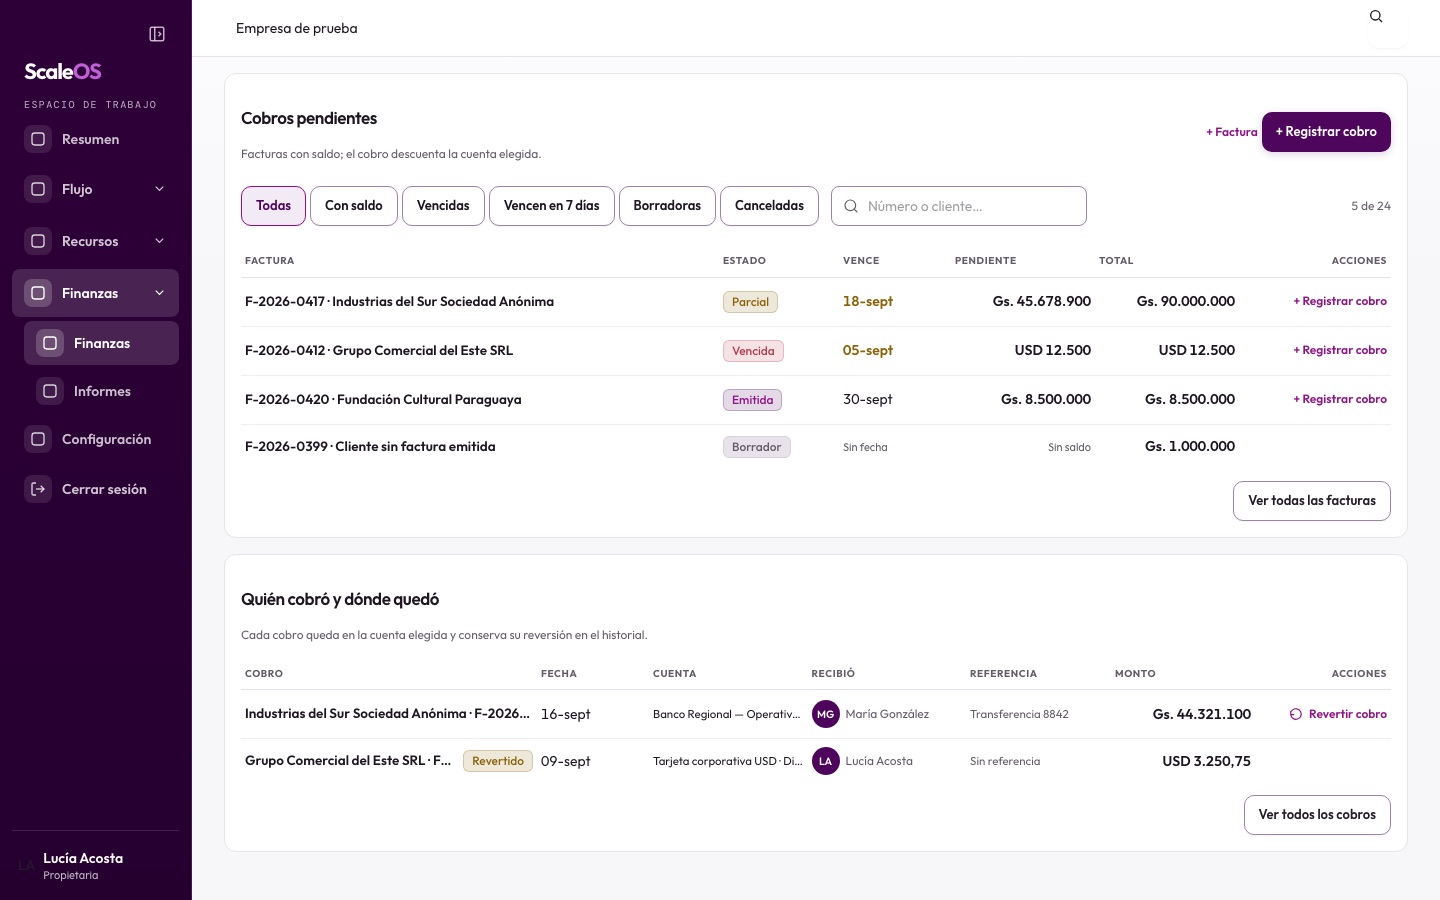Click the + Factura link
Image resolution: width=1440 pixels, height=900 pixels.
point(1232,132)
